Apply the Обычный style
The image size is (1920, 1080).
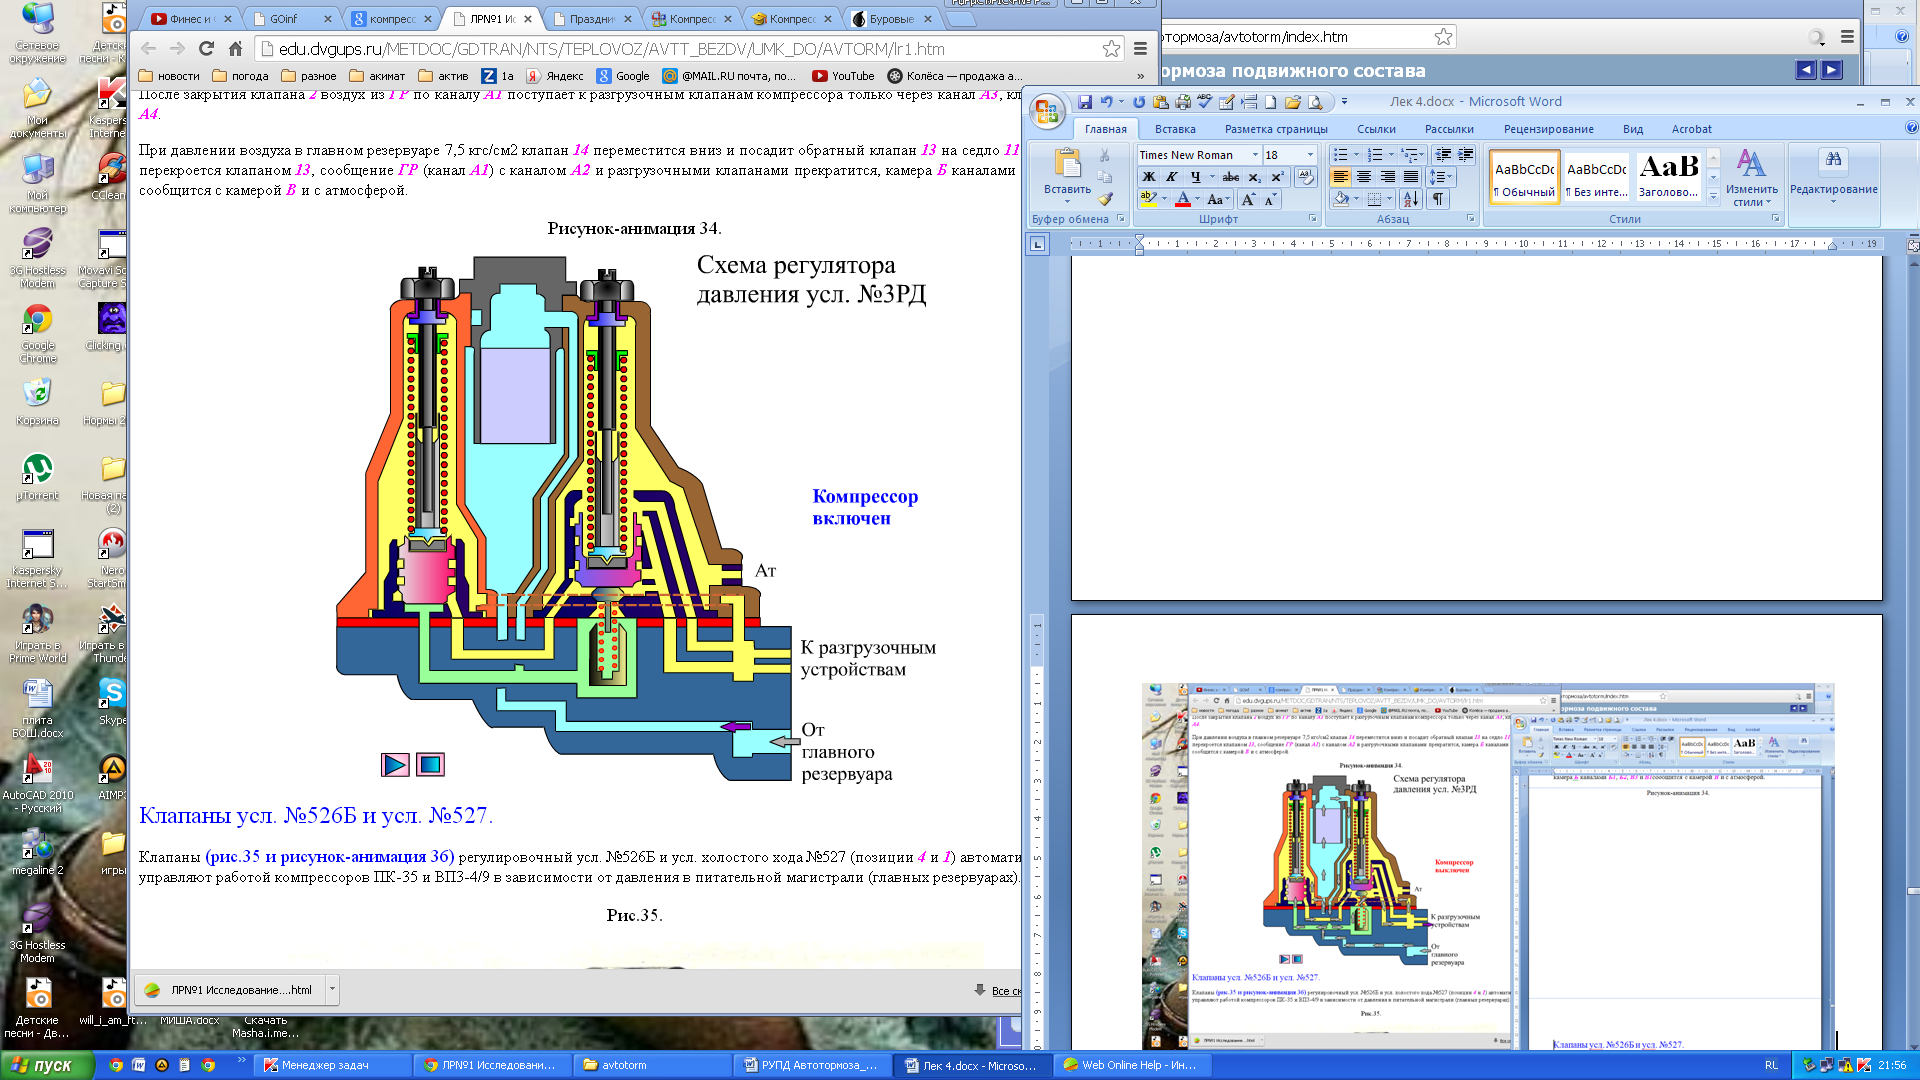pos(1524,178)
